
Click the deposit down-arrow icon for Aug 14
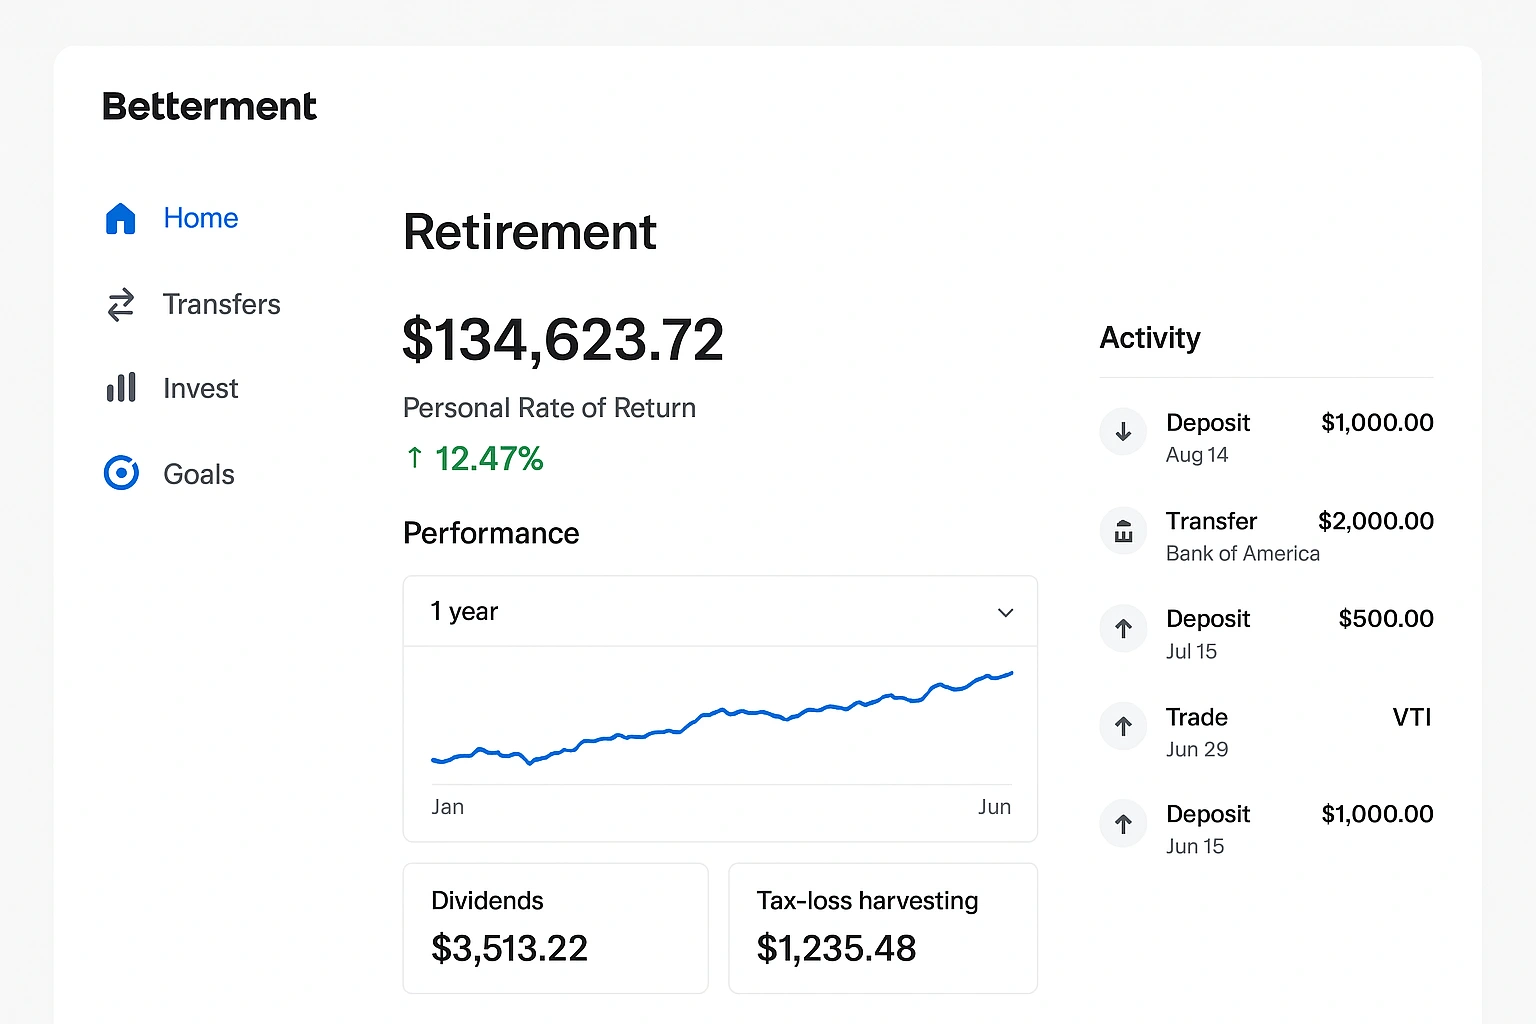[x=1123, y=431]
